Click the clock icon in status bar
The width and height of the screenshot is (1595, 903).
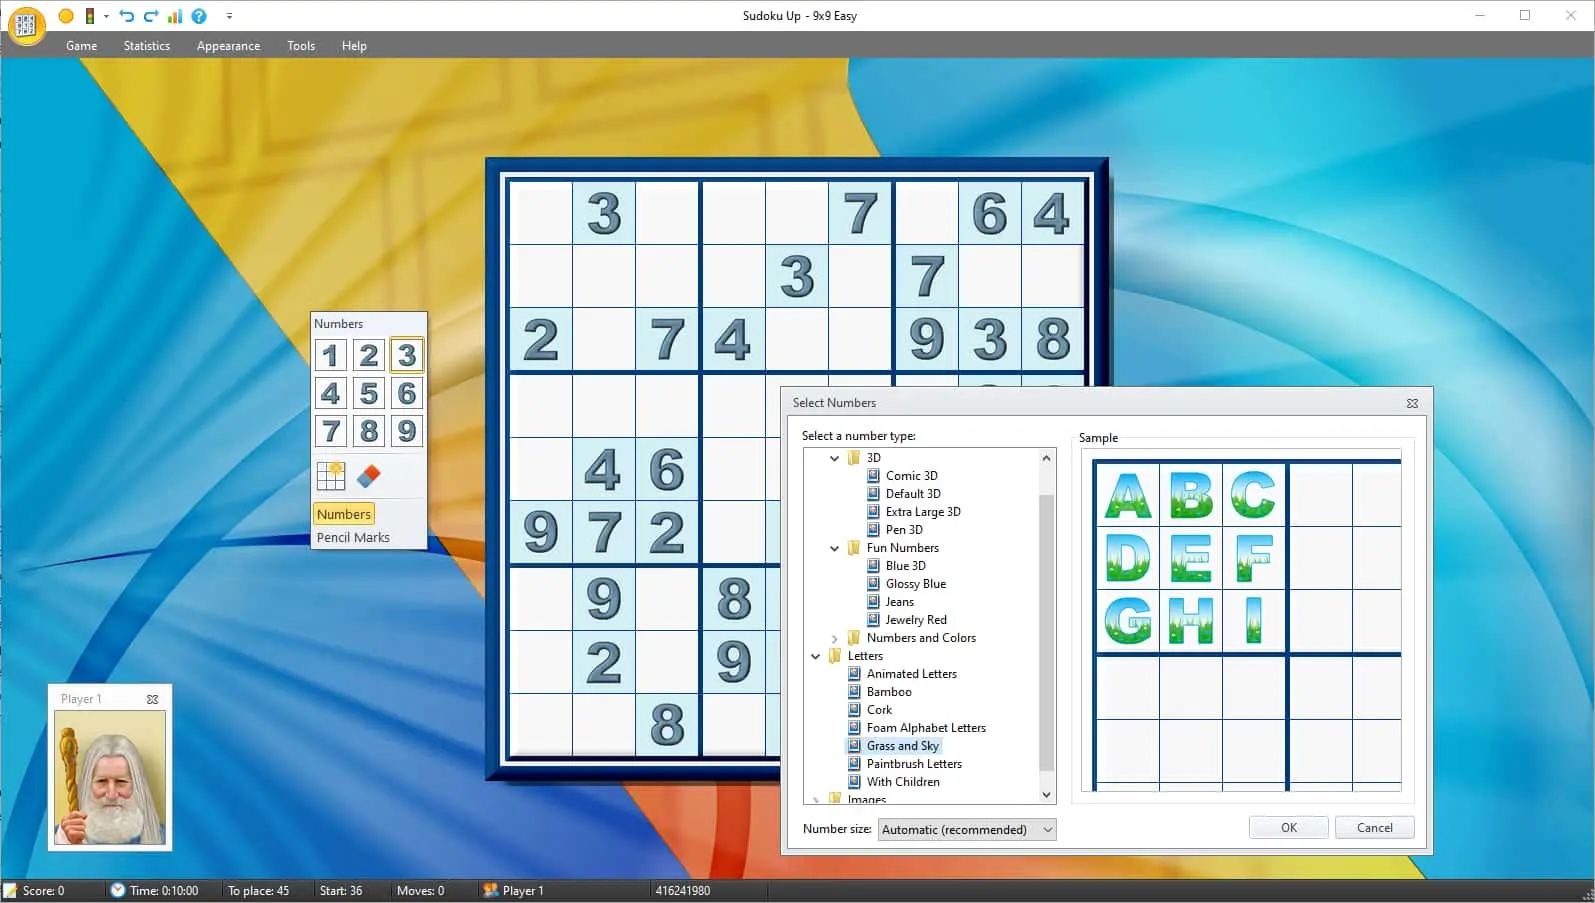(118, 890)
